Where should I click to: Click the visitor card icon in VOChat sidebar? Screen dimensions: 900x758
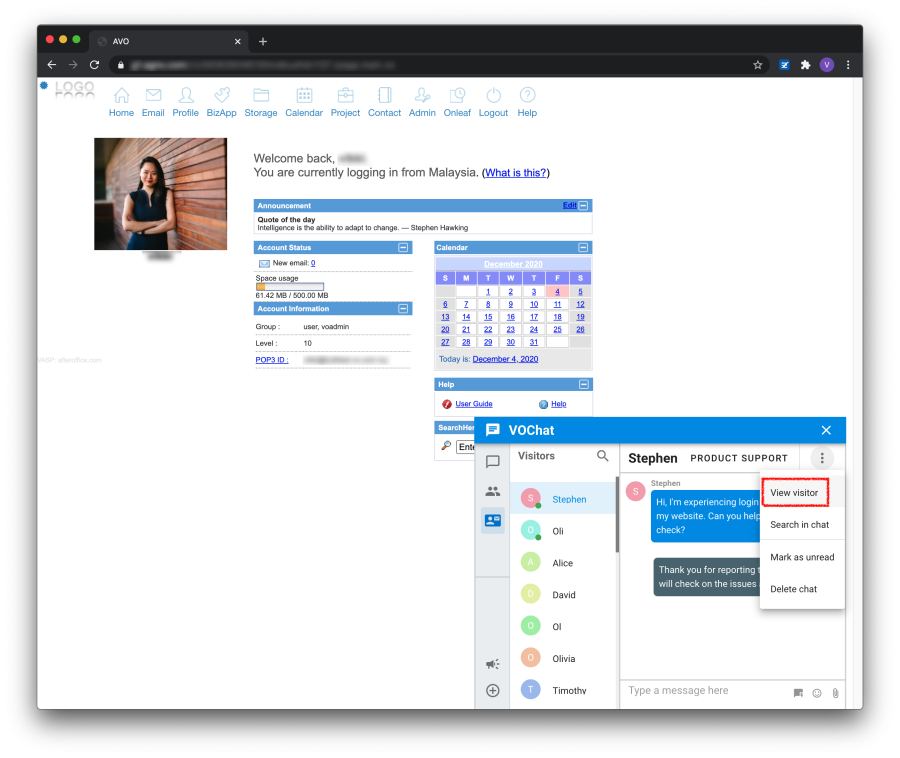[x=492, y=520]
